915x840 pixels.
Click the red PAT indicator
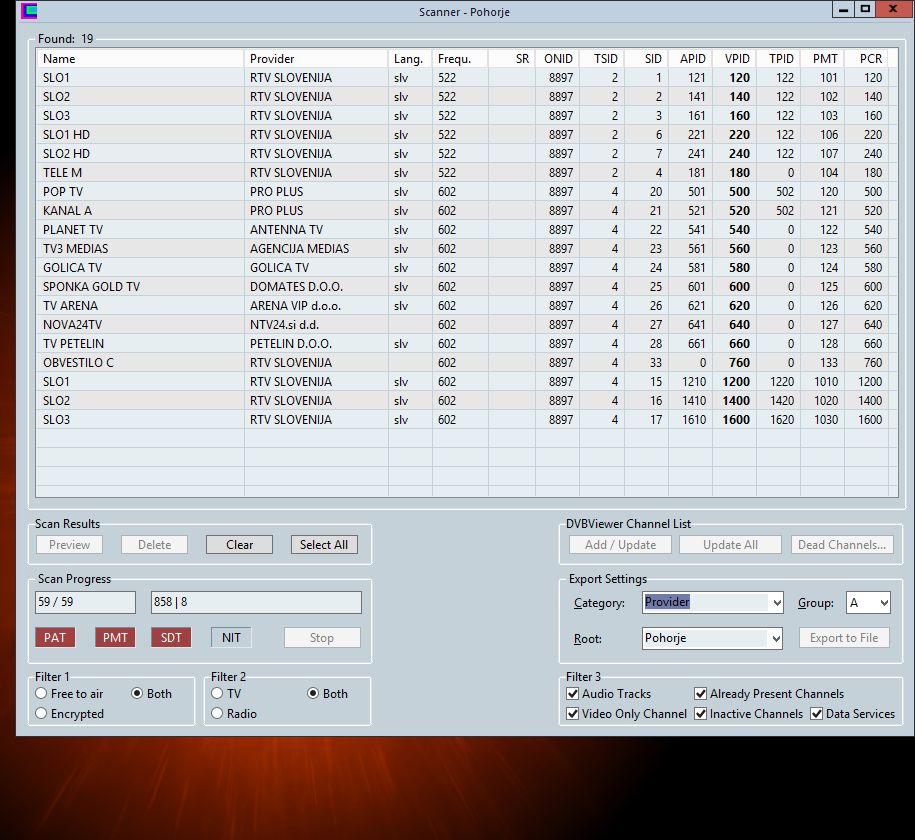(55, 637)
